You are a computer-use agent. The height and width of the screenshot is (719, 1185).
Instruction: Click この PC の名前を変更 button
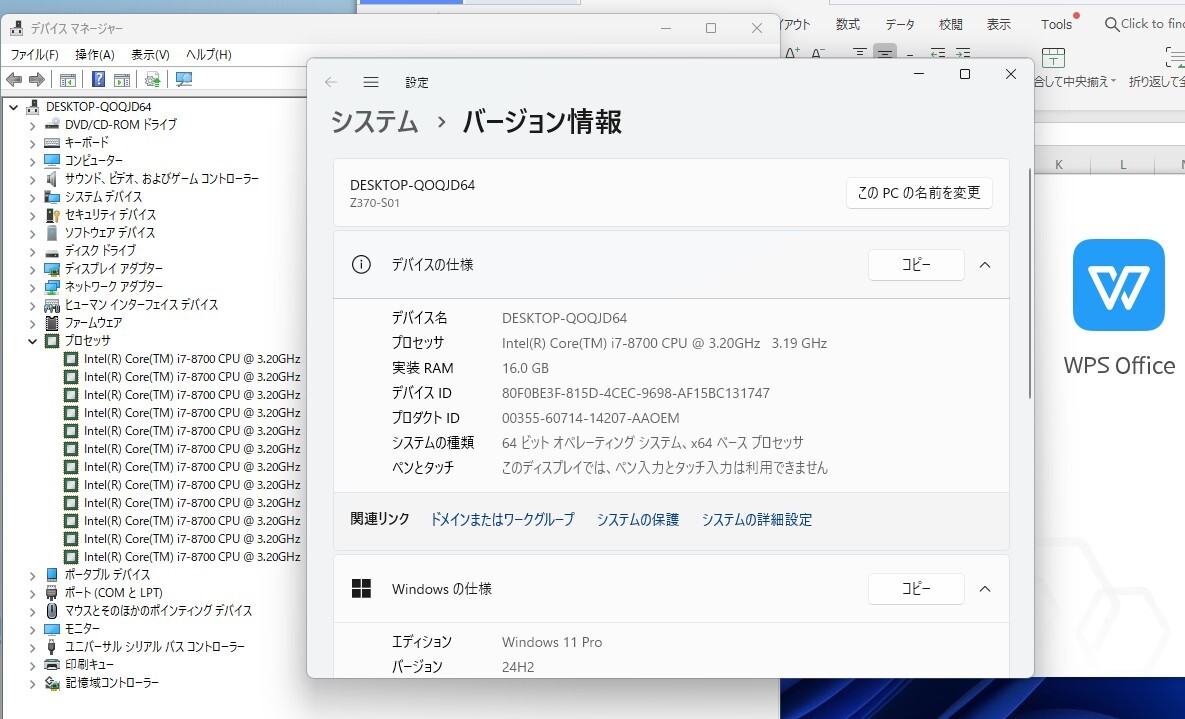[919, 193]
